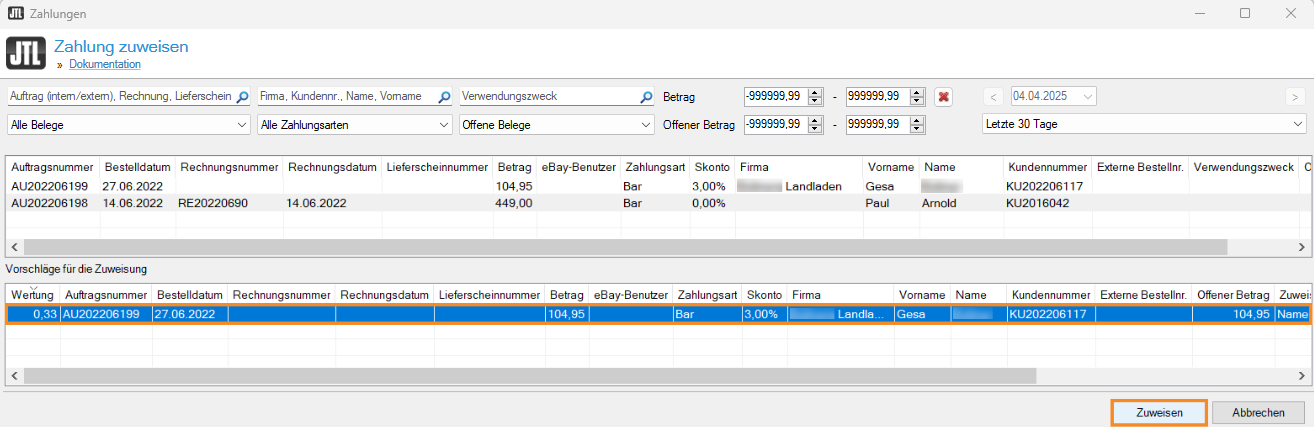Screen dimensions: 1314x427
Task: Go to the previous date with left arrow
Action: coord(994,97)
